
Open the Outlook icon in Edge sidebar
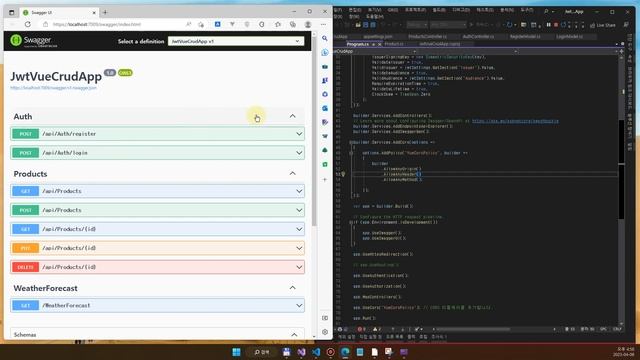[x=325, y=108]
